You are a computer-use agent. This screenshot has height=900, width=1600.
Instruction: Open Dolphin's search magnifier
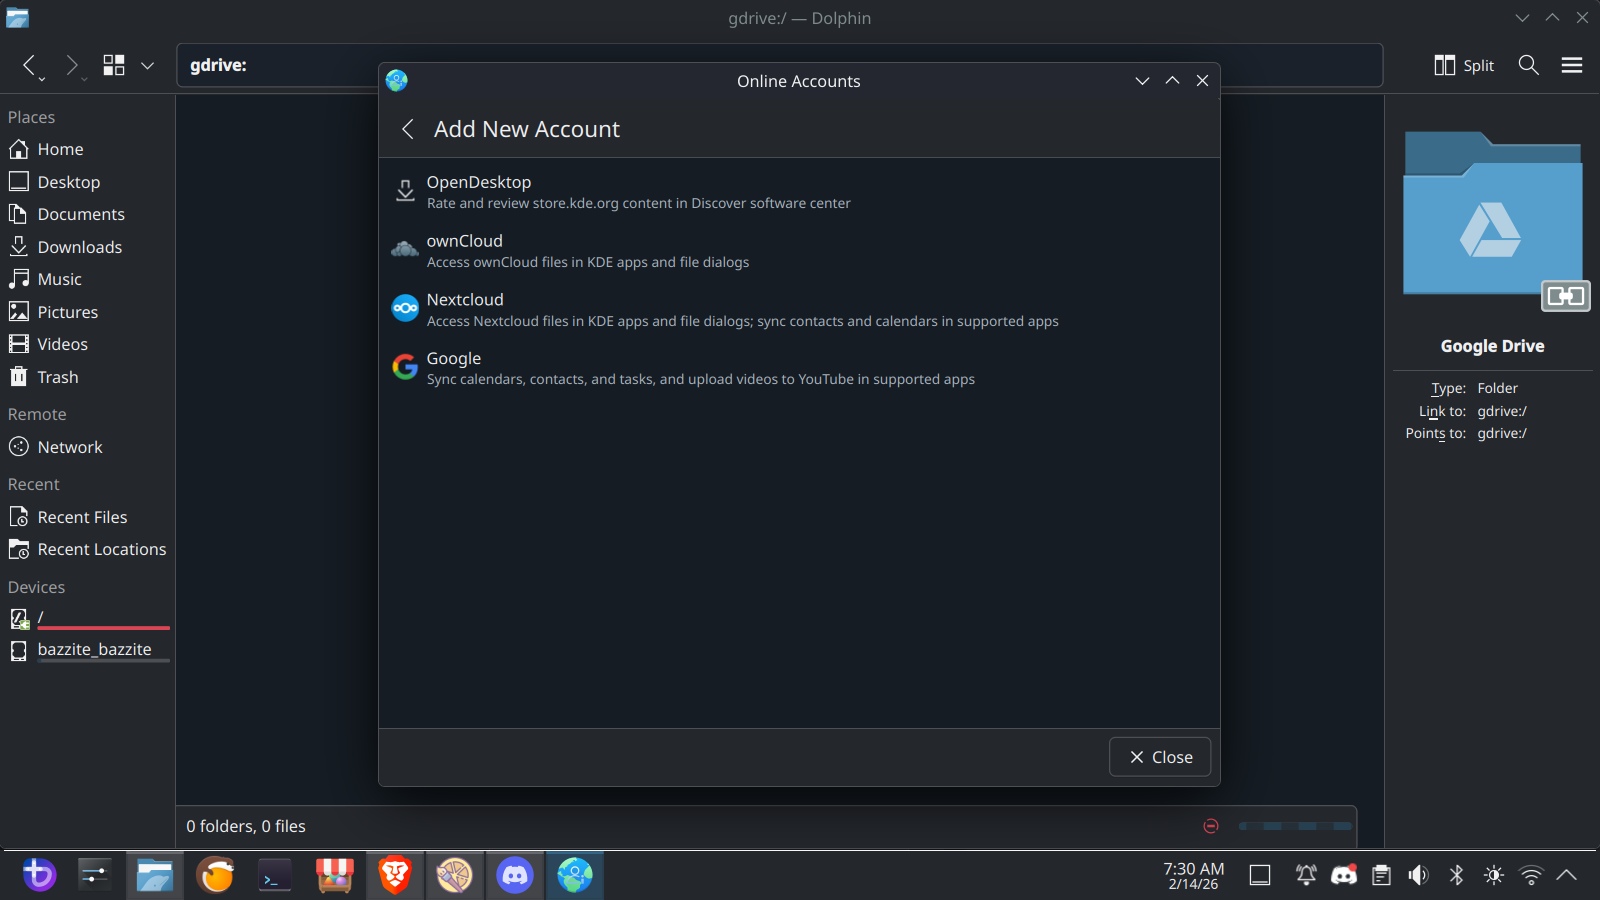[1528, 65]
